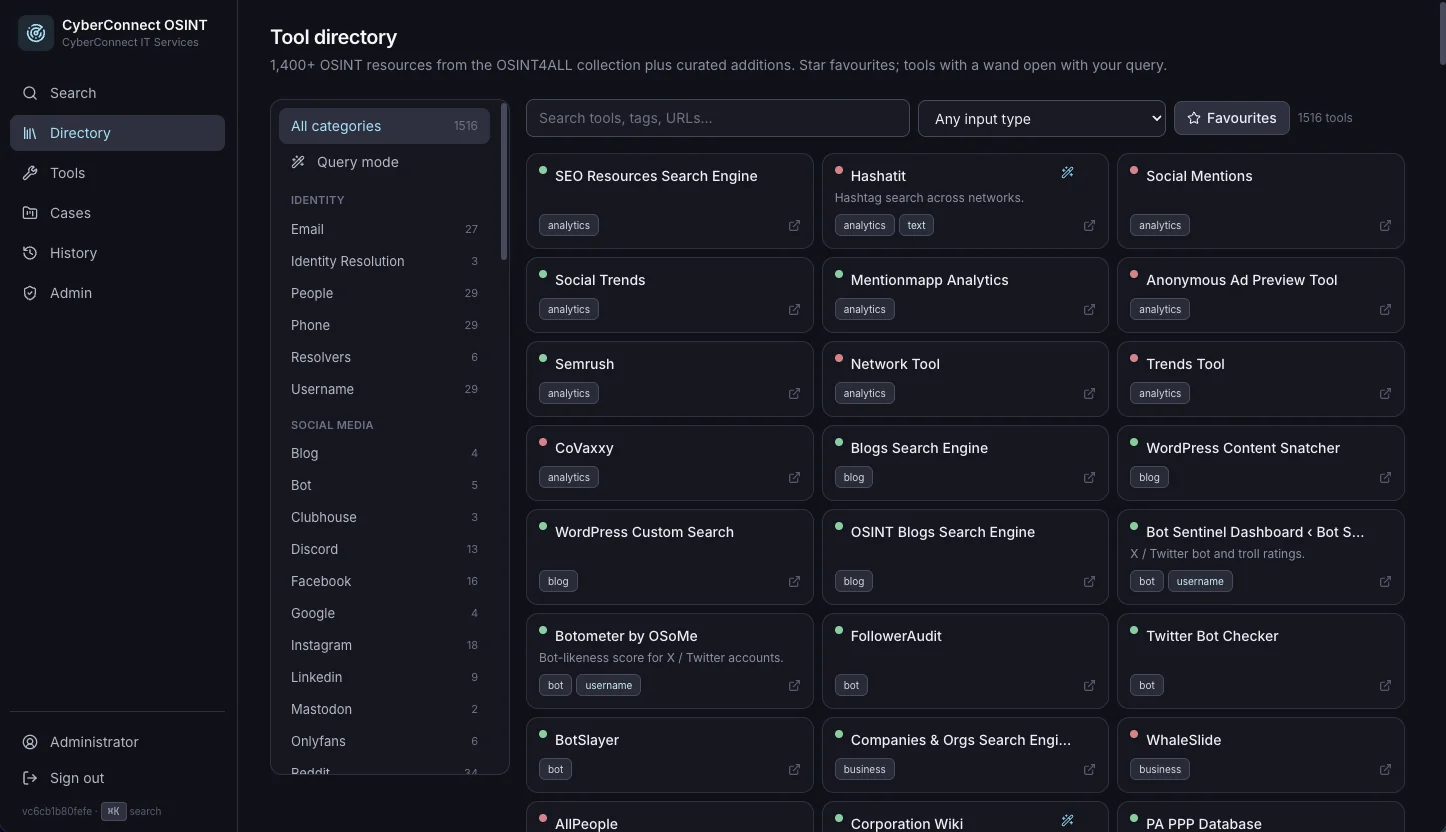Filter by the Phone category
The image size is (1446, 832).
click(384, 325)
